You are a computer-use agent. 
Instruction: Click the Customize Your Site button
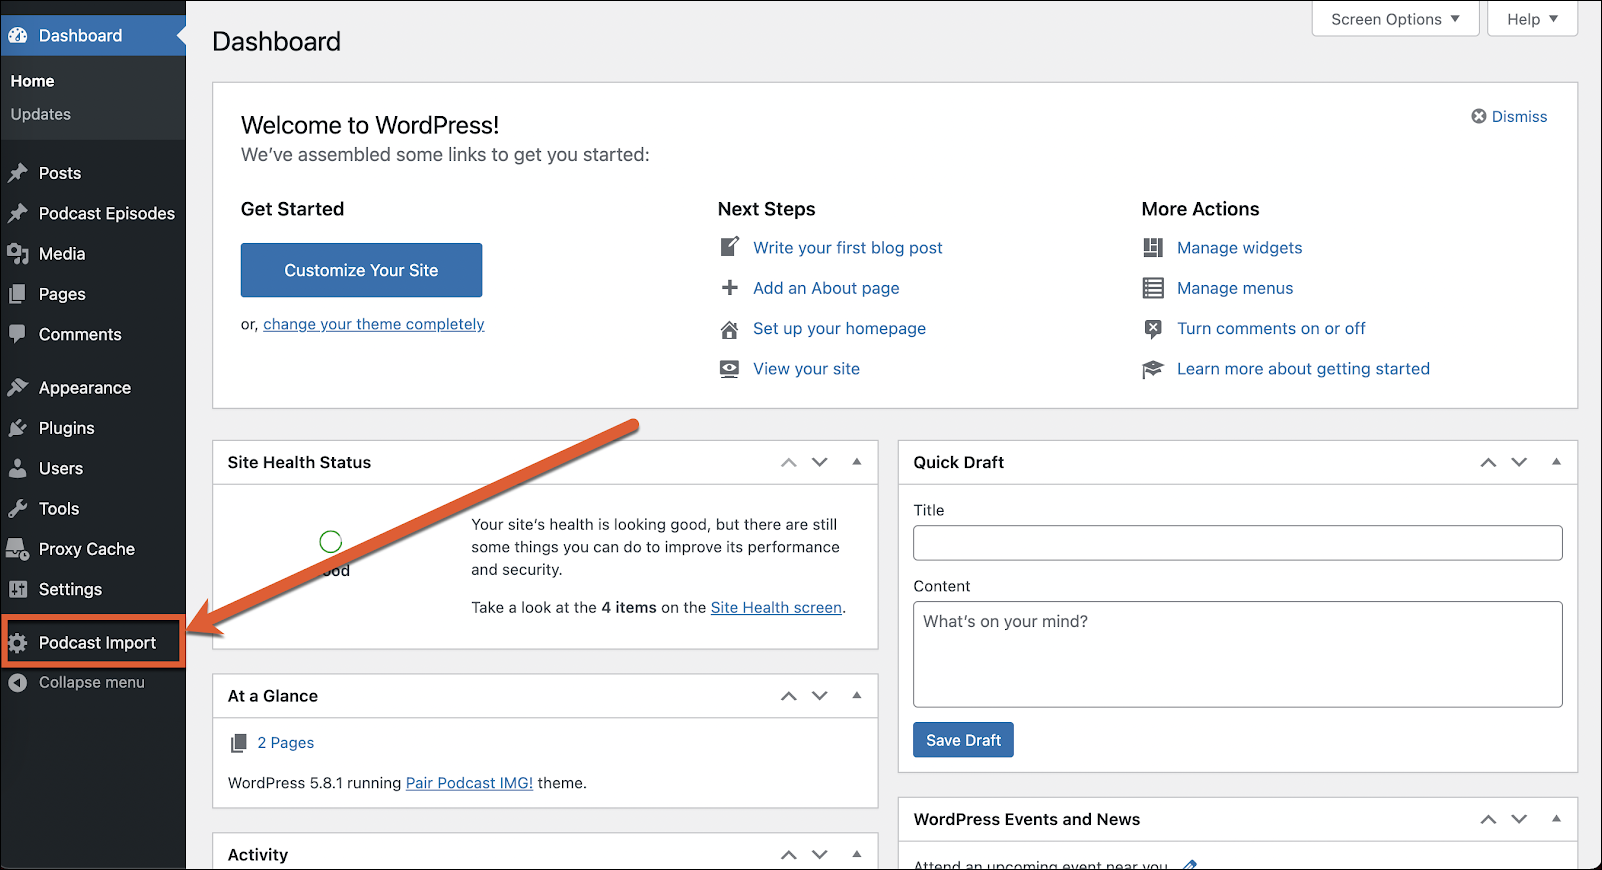pos(361,270)
